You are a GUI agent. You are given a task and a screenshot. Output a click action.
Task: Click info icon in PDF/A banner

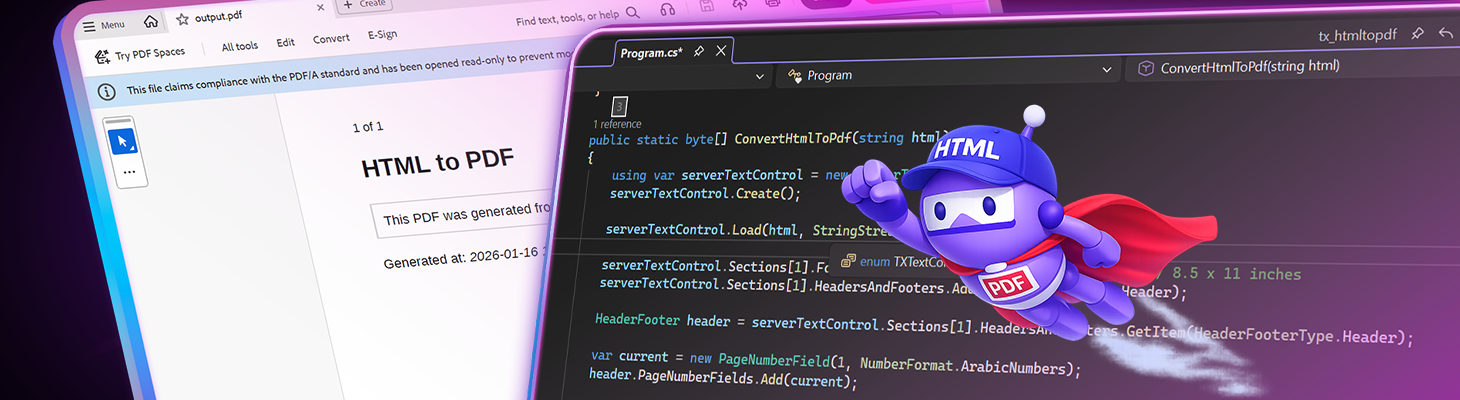(x=106, y=91)
